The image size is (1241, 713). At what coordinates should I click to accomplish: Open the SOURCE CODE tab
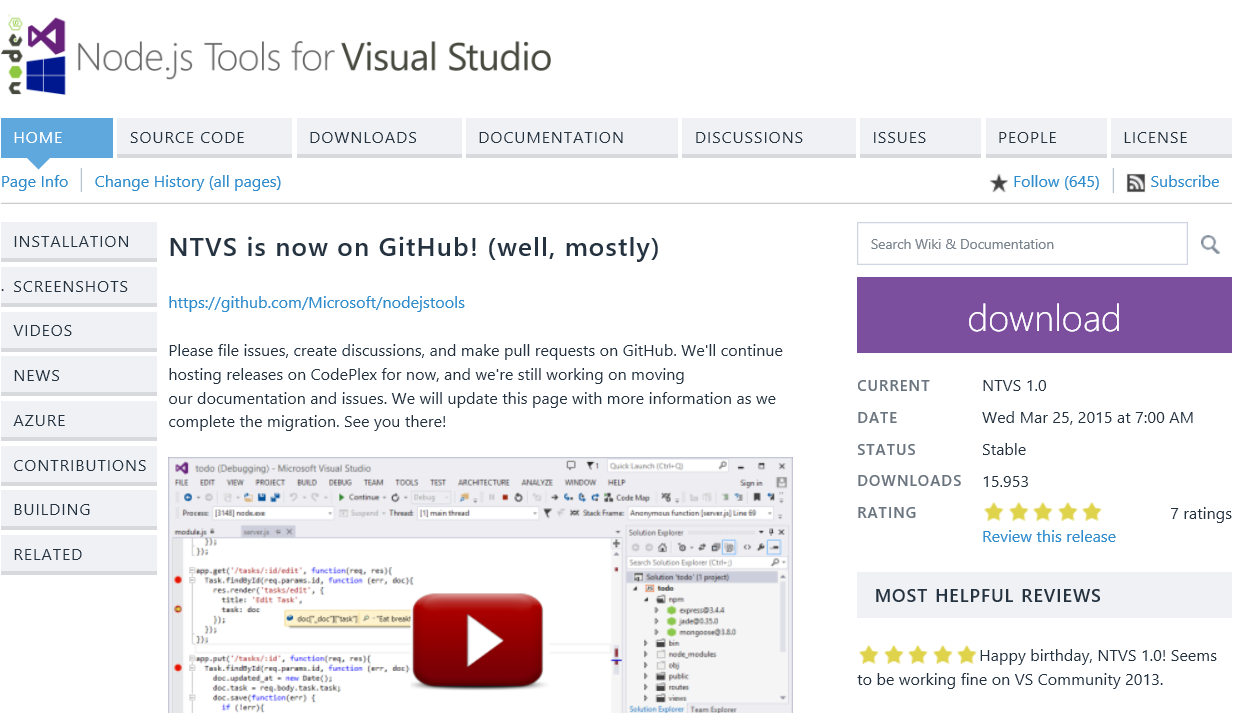click(204, 138)
